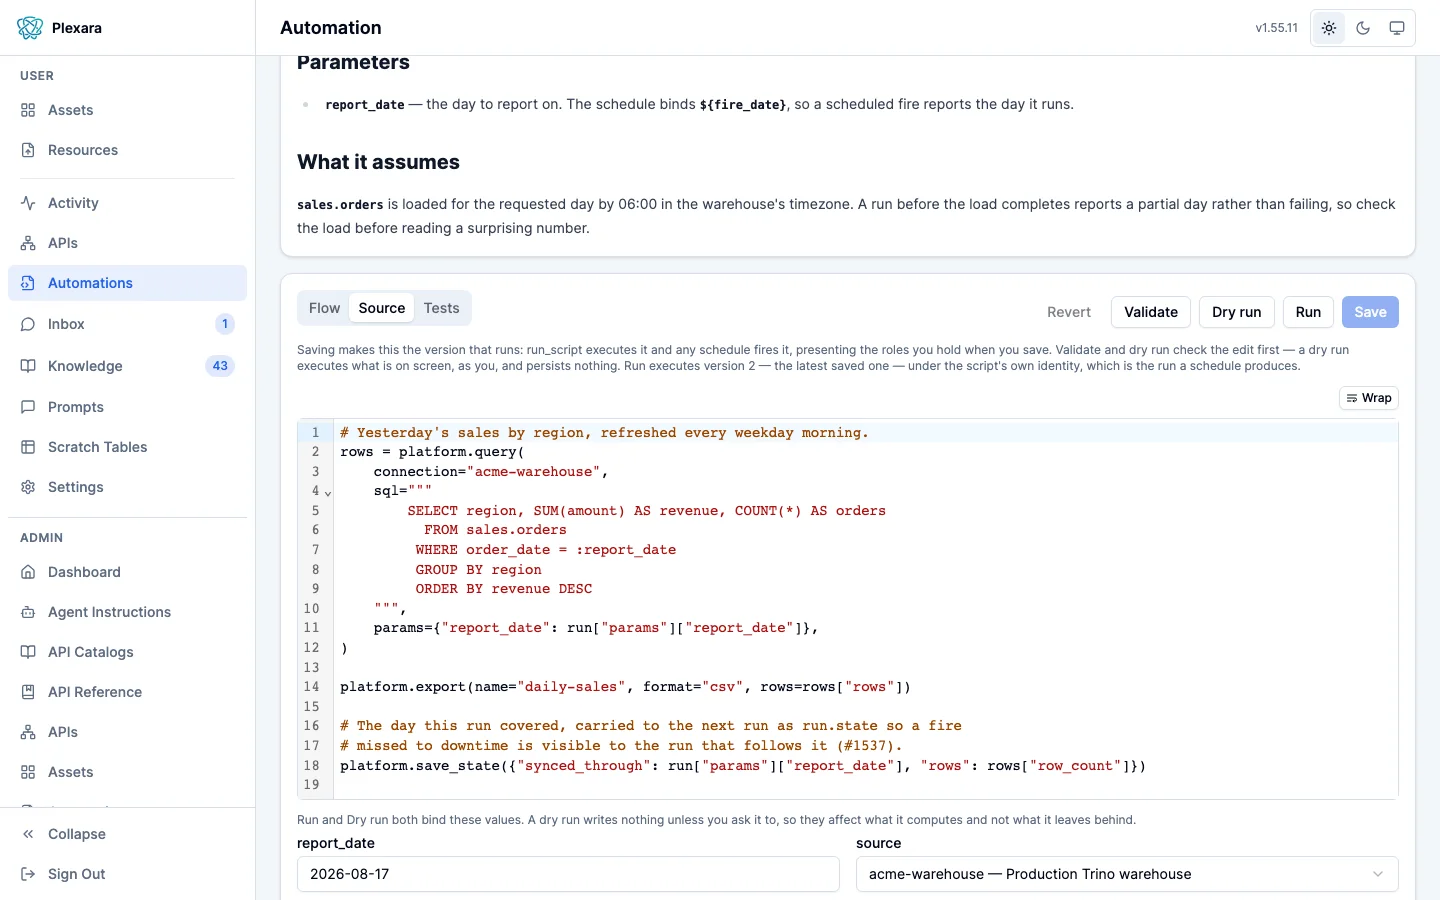Open user Assets via its grid icon
Viewport: 1440px width, 900px height.
[28, 110]
